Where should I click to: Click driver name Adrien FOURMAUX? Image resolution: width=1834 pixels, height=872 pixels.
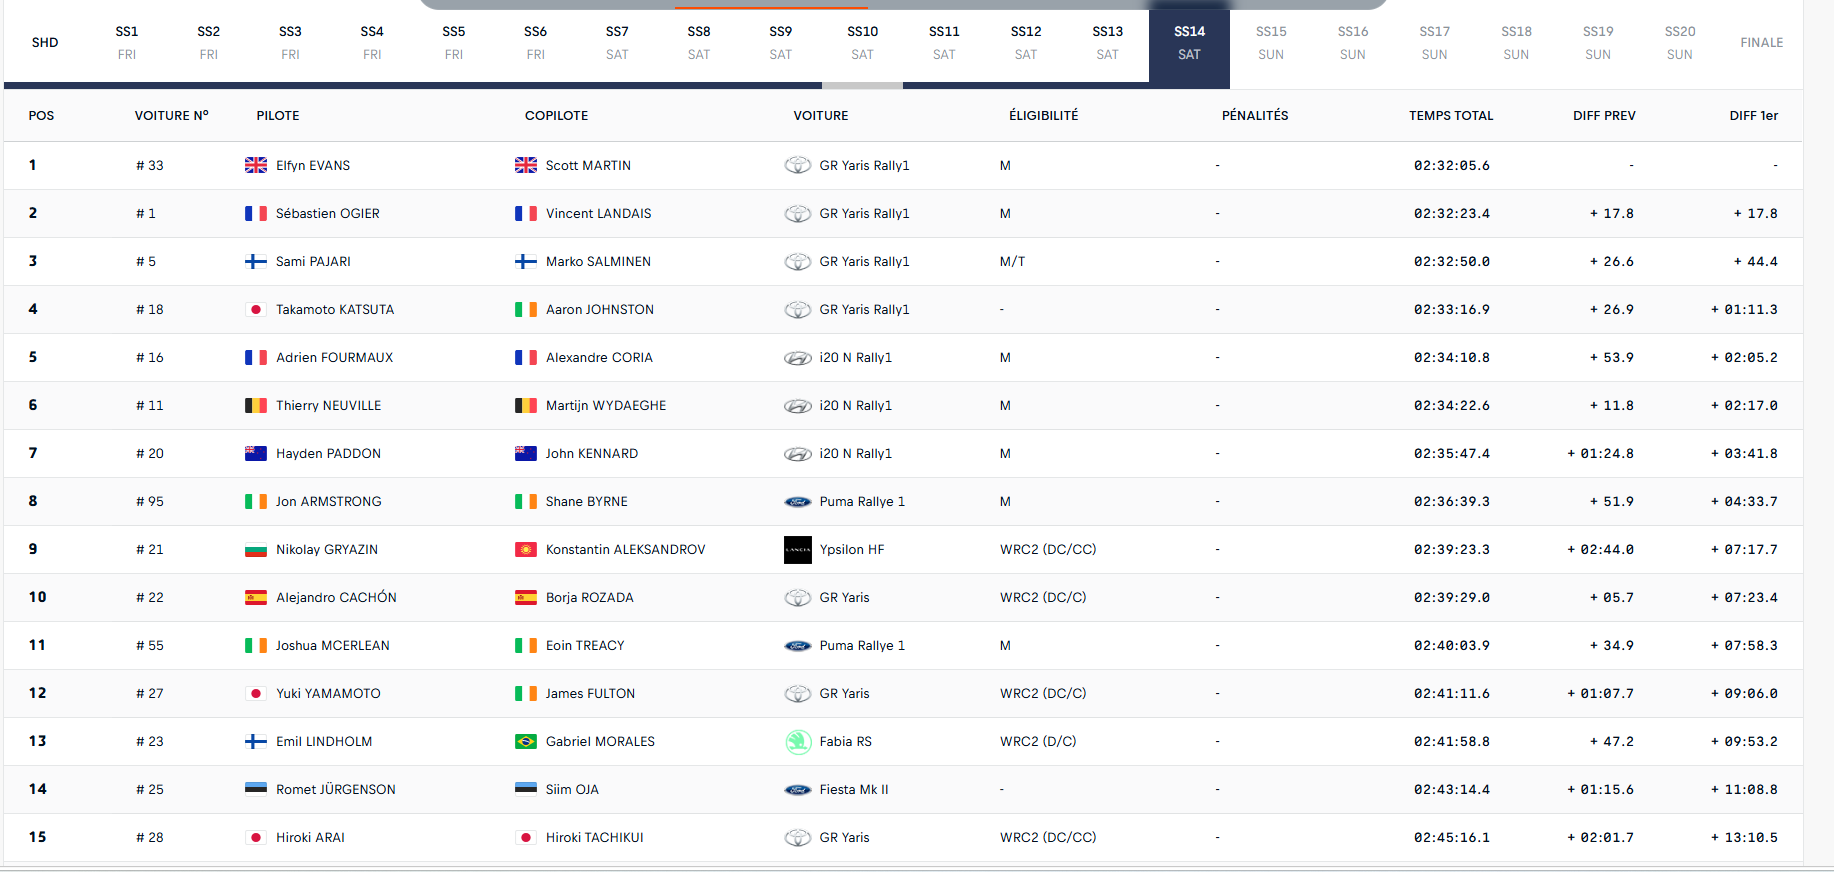[335, 358]
